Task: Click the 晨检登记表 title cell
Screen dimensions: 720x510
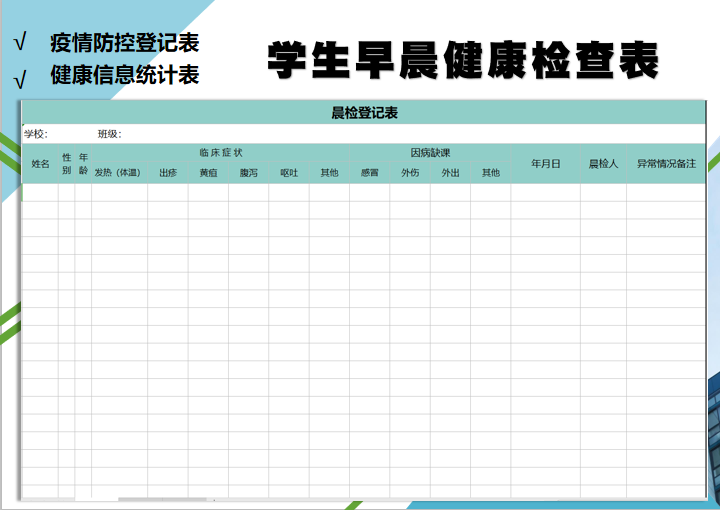Action: (x=364, y=113)
